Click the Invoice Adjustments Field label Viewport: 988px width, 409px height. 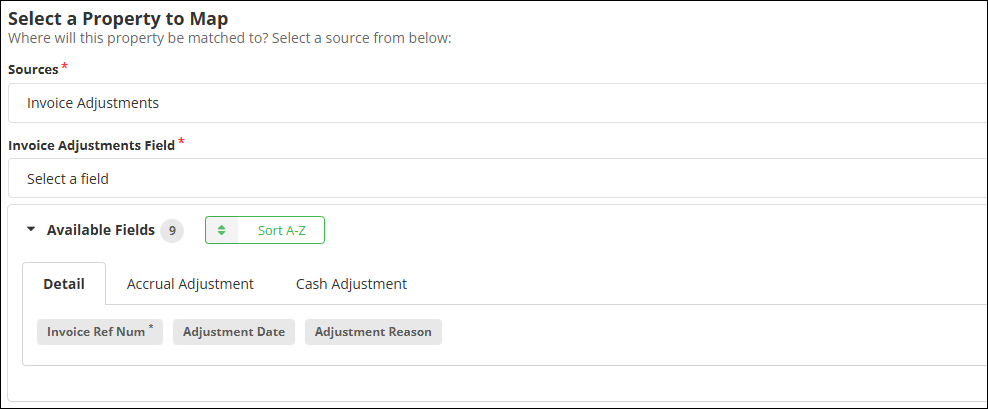[x=91, y=145]
